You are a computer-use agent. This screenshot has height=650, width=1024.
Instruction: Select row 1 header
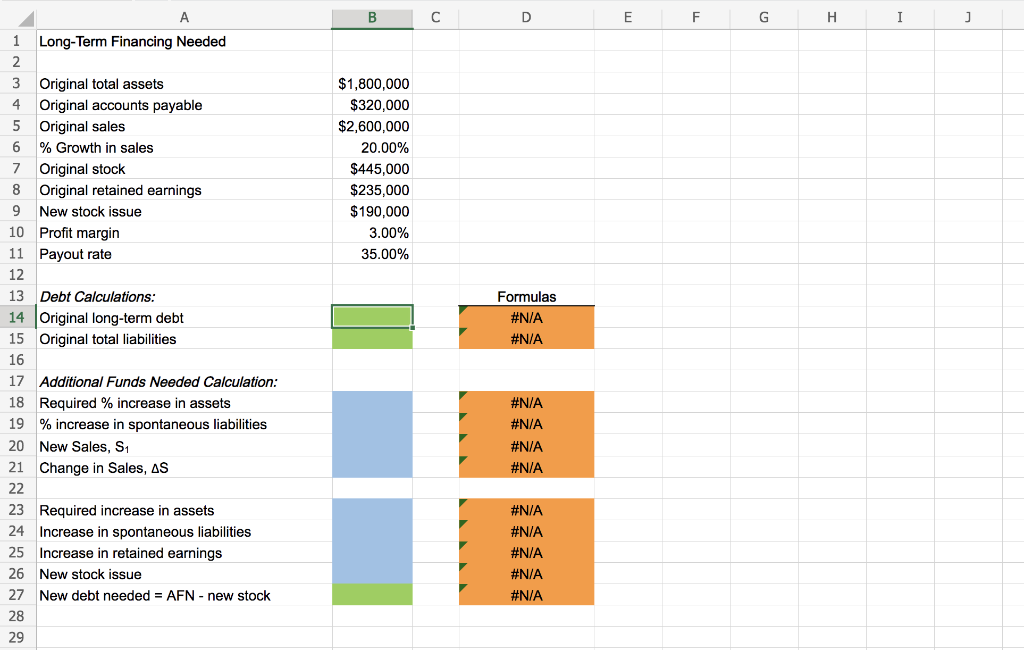17,41
